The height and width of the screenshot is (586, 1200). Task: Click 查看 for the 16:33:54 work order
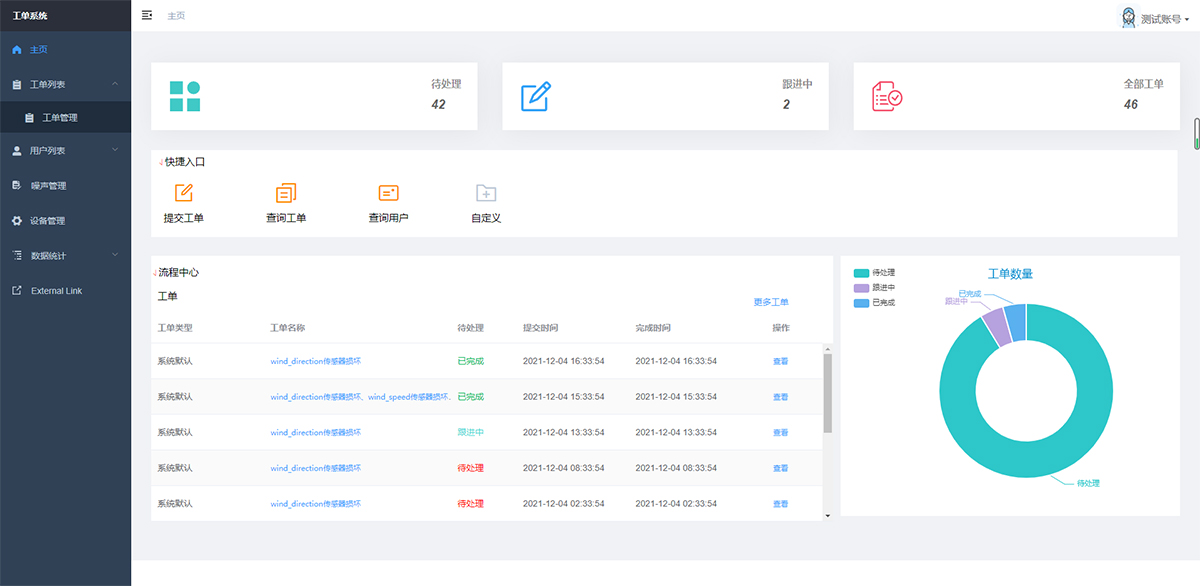[x=780, y=361]
